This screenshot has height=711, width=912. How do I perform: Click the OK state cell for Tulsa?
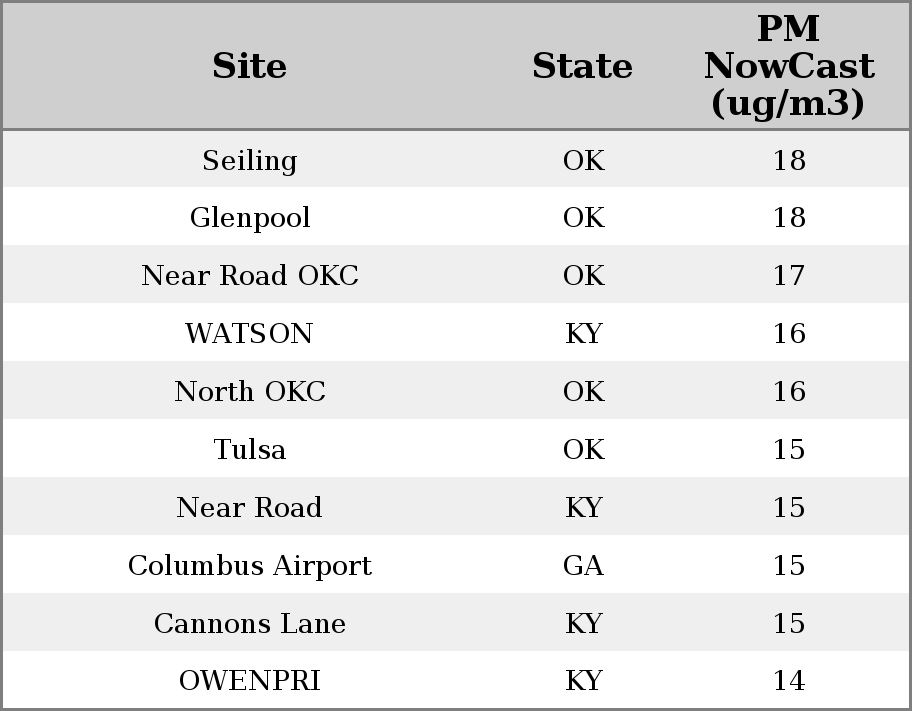point(583,450)
